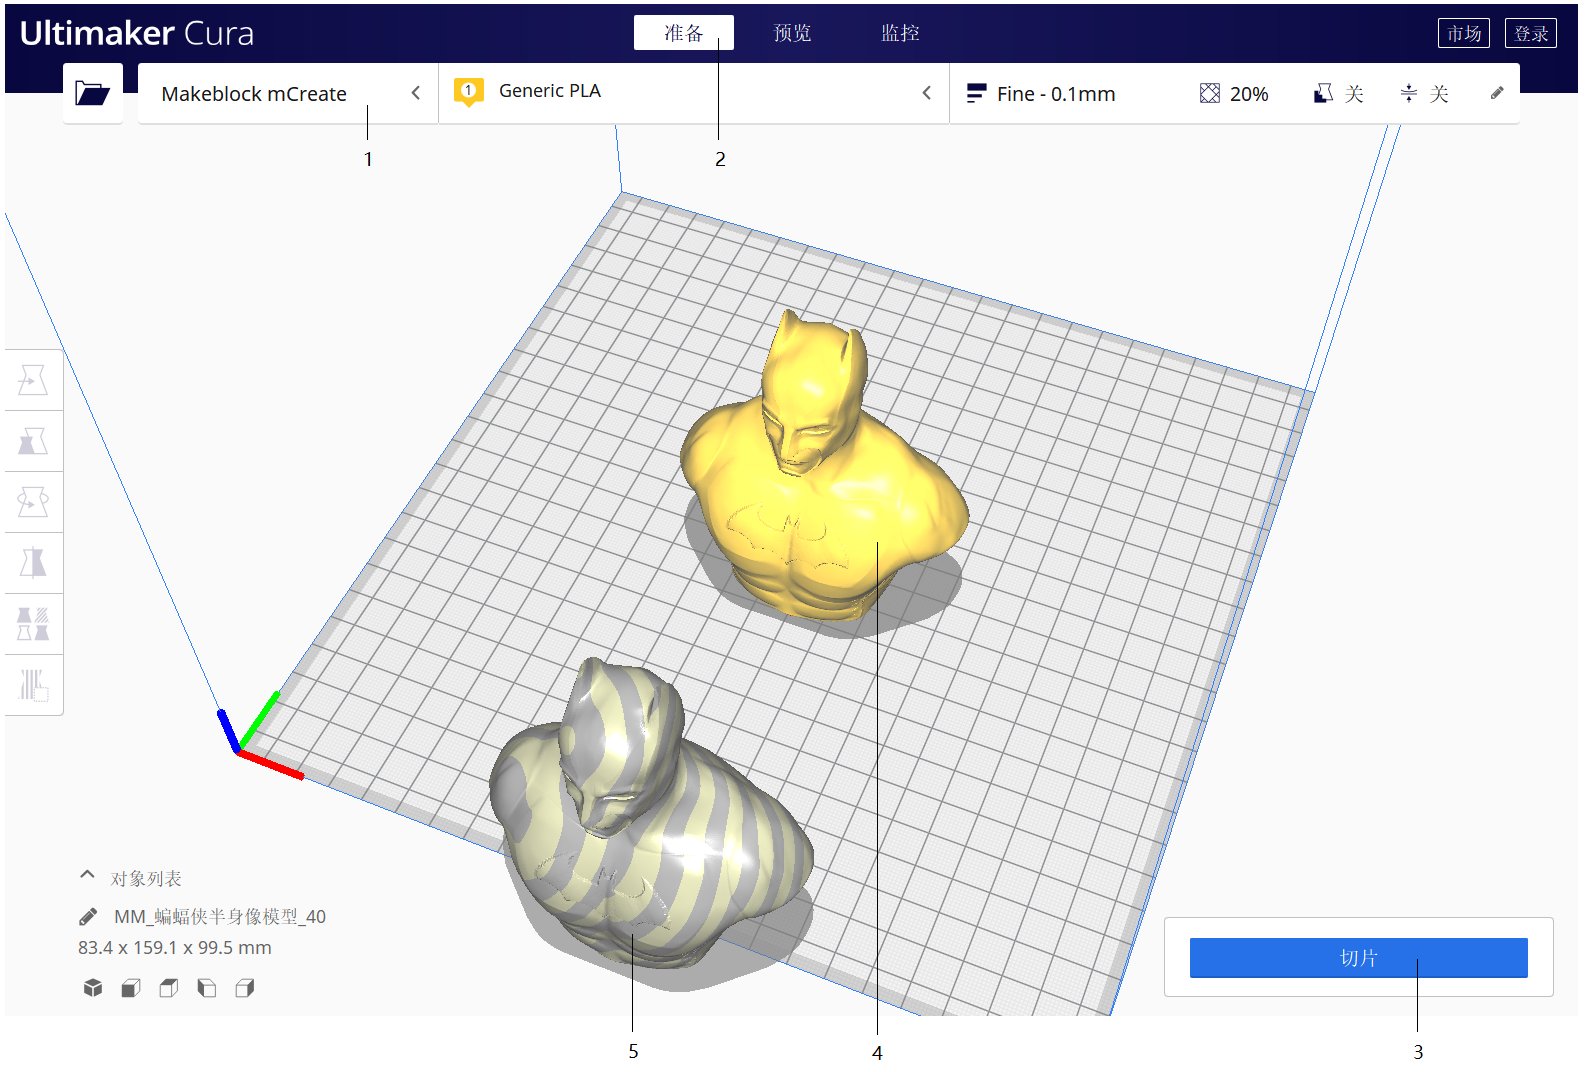Click the Fine profile layer icon

(976, 93)
